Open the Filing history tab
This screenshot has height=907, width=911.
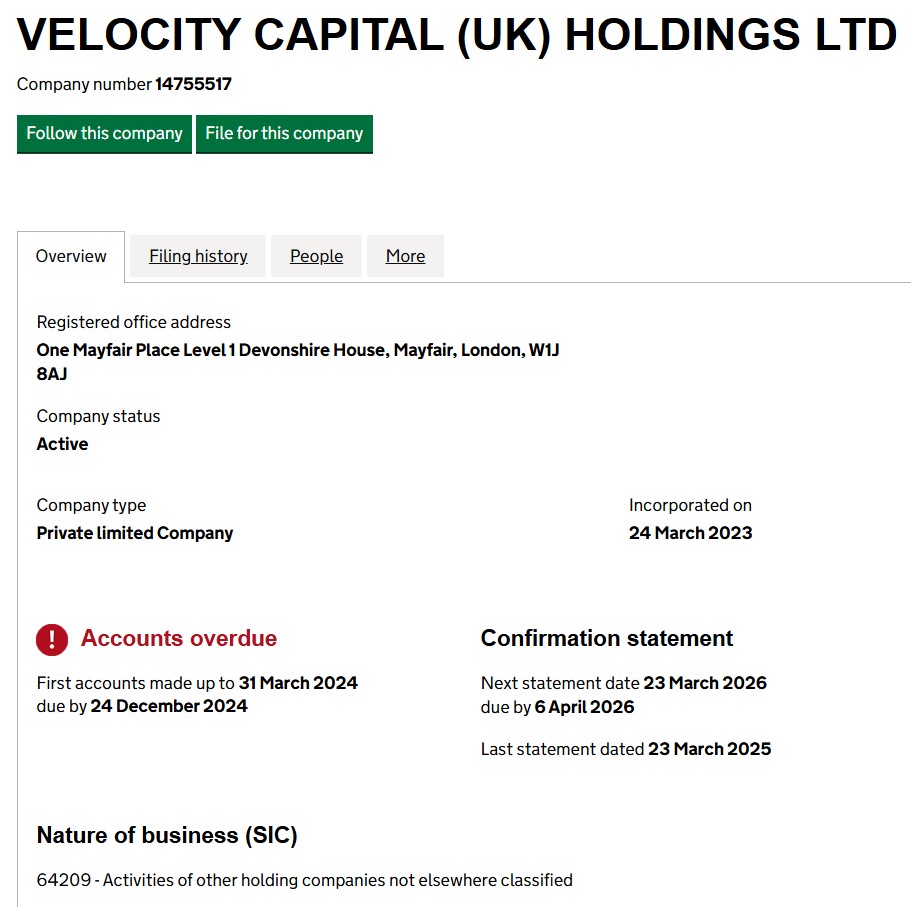(x=198, y=257)
